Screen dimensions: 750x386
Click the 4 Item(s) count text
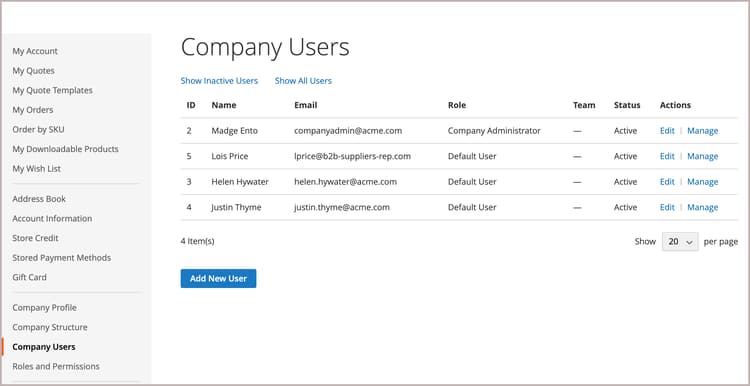[x=198, y=242]
